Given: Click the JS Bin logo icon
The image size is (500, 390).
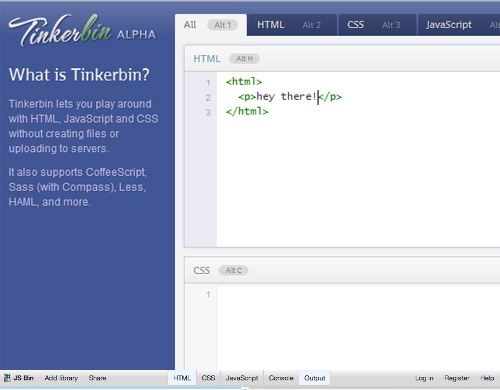Looking at the screenshot, I should point(7,378).
